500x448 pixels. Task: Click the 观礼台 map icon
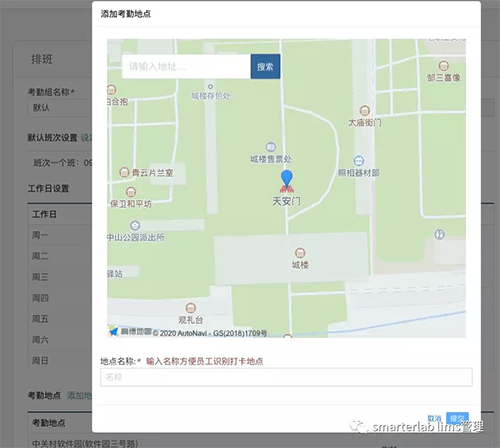(190, 307)
